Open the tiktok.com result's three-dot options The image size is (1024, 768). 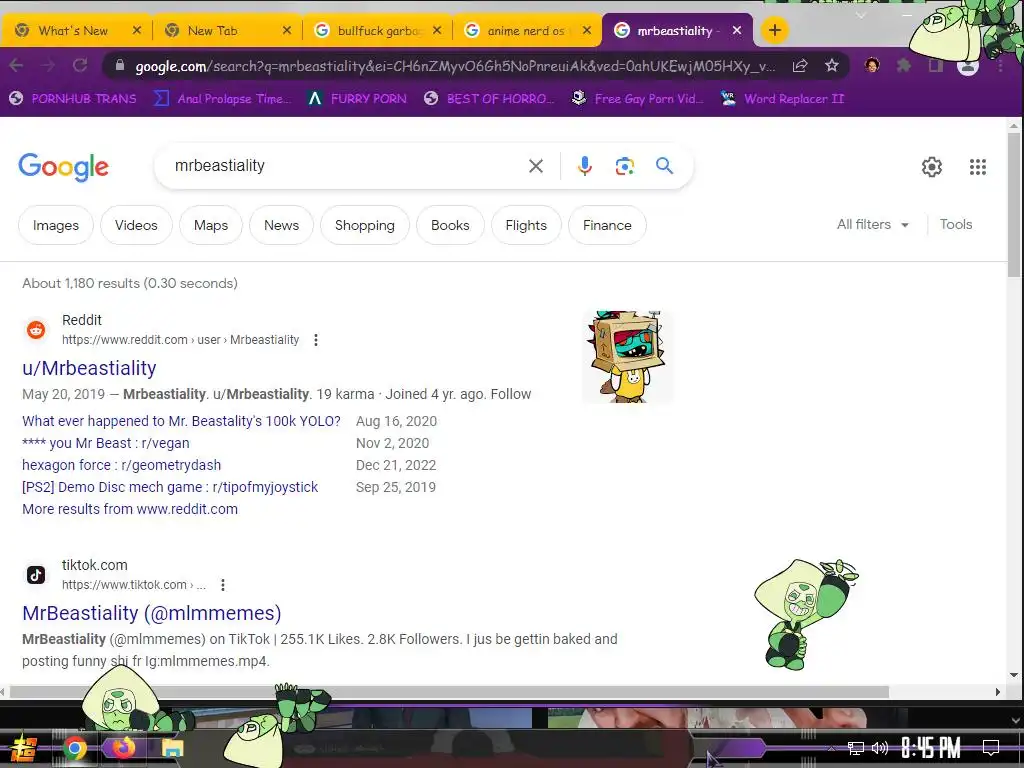[223, 585]
